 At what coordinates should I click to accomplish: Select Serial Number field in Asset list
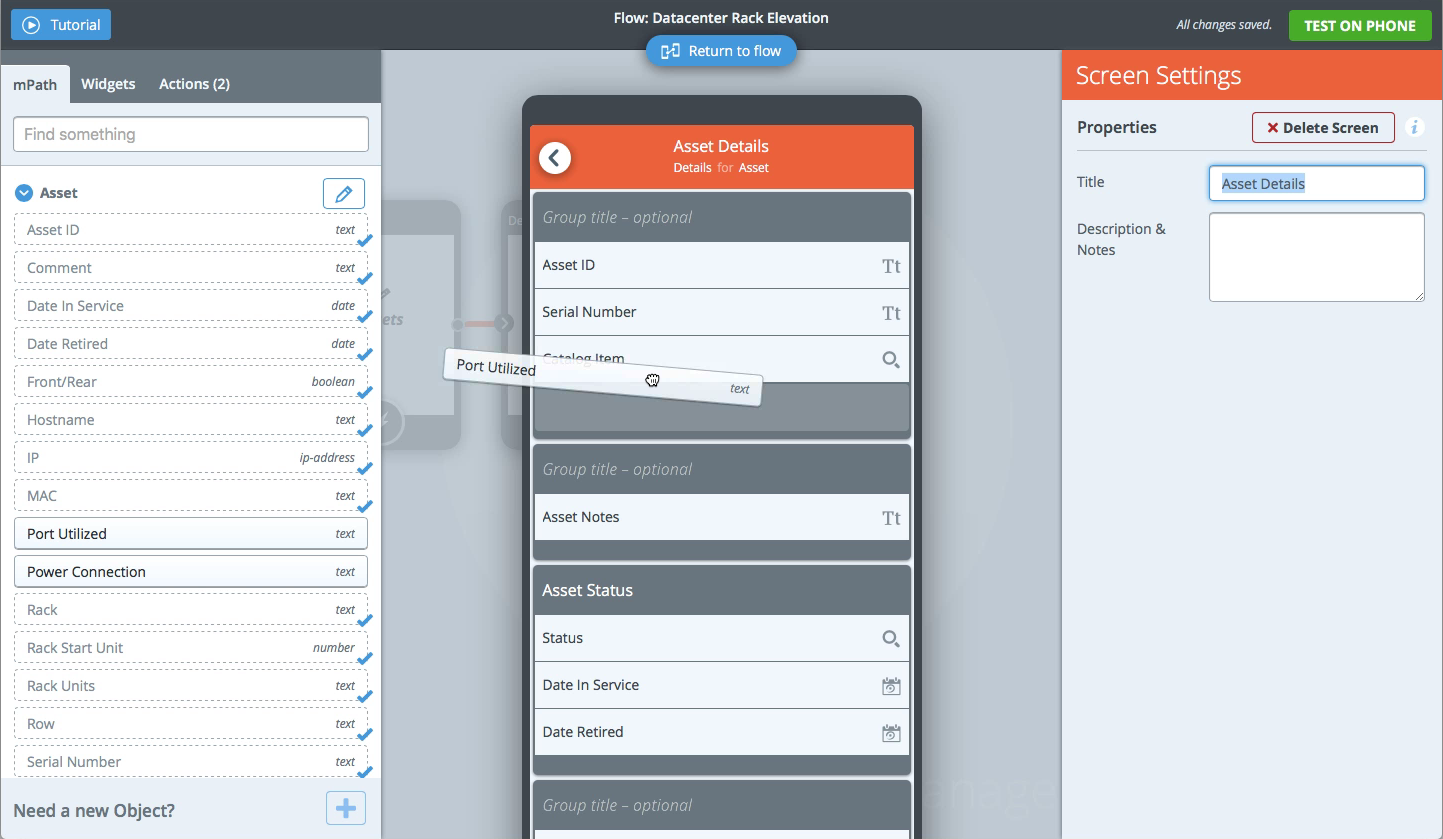pyautogui.click(x=191, y=761)
